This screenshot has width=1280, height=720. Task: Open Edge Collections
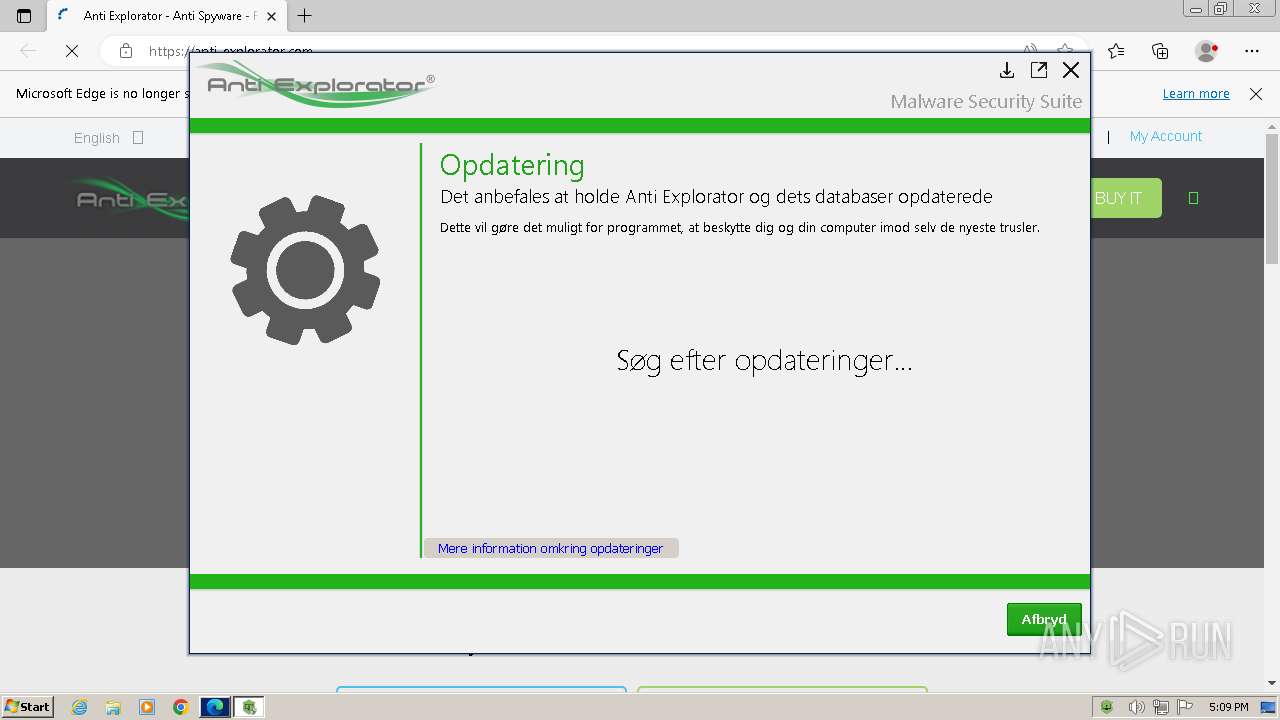click(x=1160, y=51)
